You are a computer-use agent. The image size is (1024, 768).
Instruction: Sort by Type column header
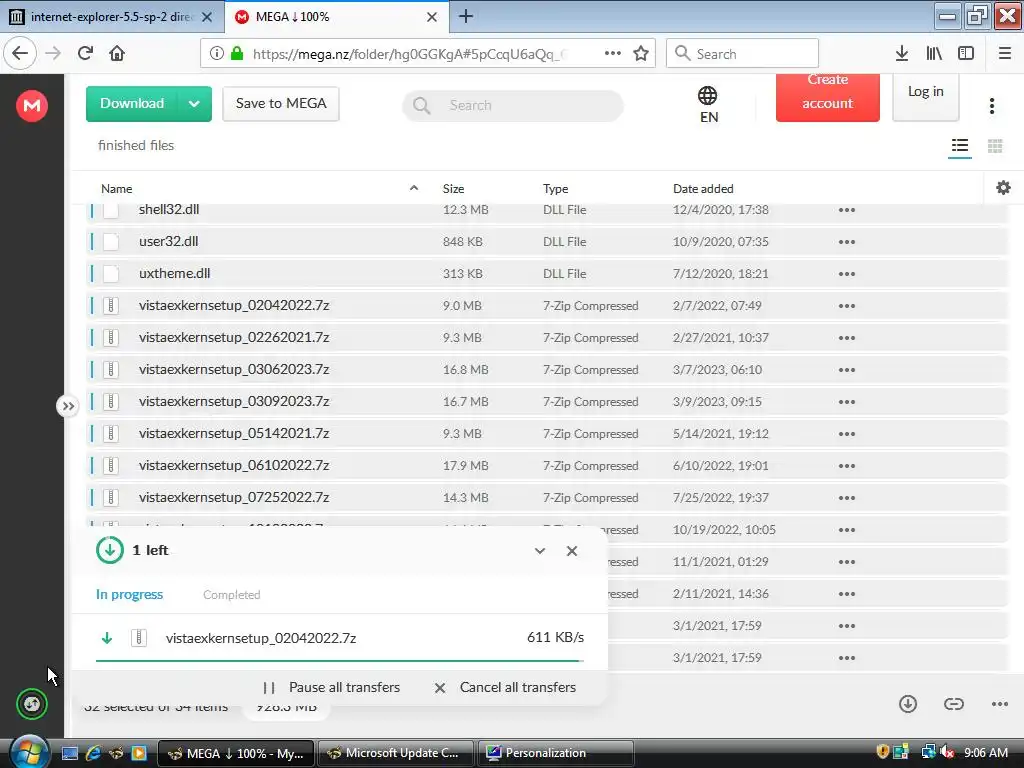click(555, 189)
